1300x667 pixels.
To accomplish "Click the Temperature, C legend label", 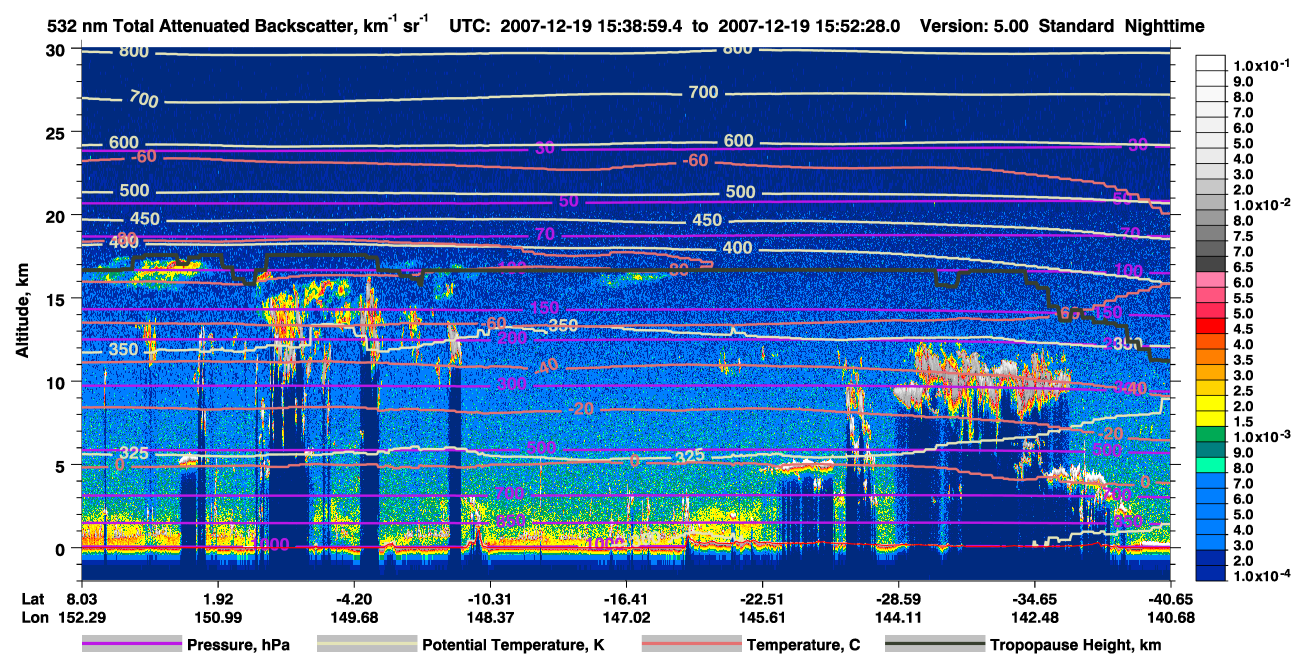I will [x=803, y=646].
